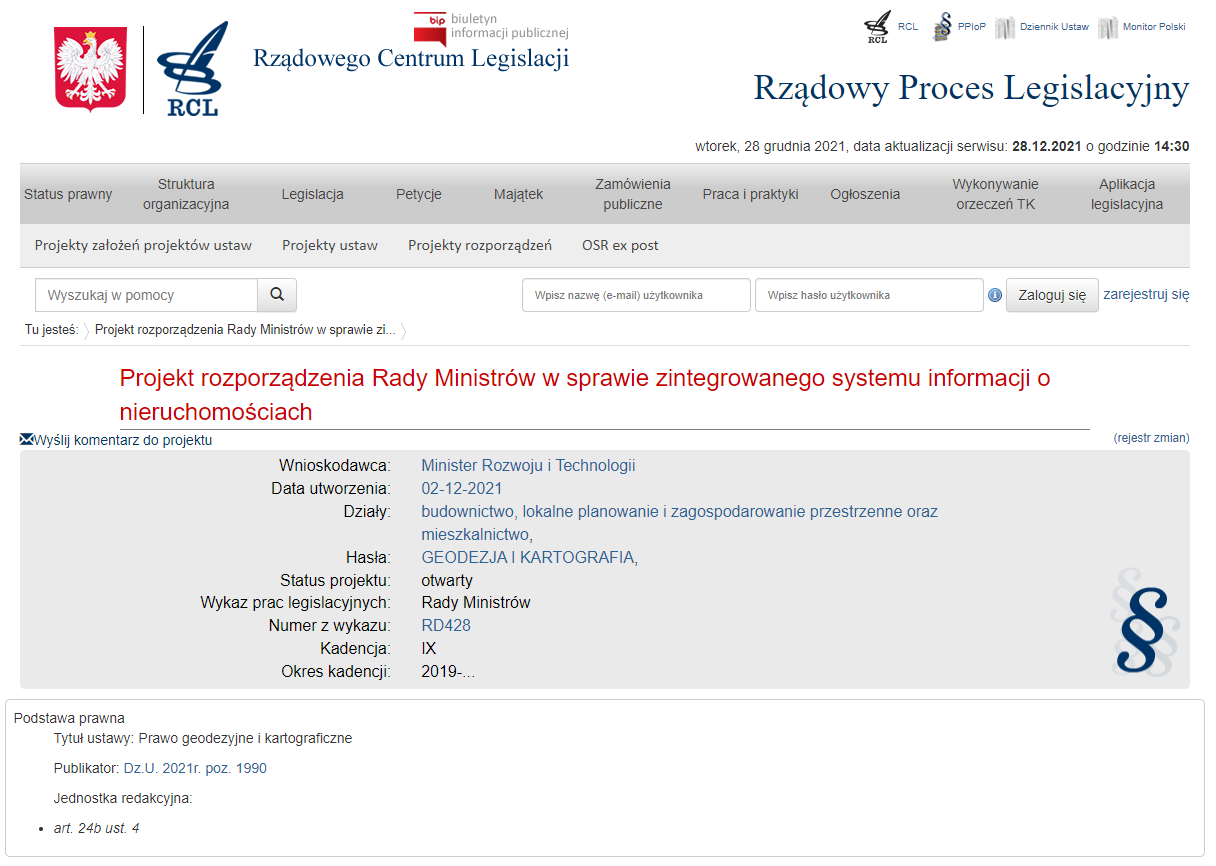
Task: Click envelope icon to send project comment
Action: pos(26,439)
